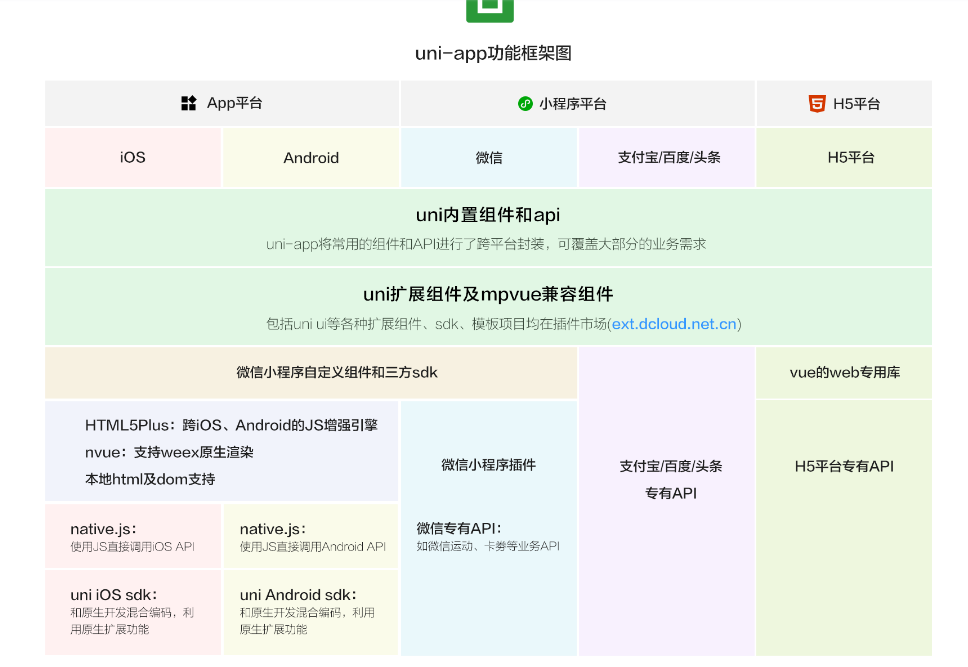This screenshot has height=667, width=968.
Task: Click the green mini-program logo icon
Action: point(525,104)
